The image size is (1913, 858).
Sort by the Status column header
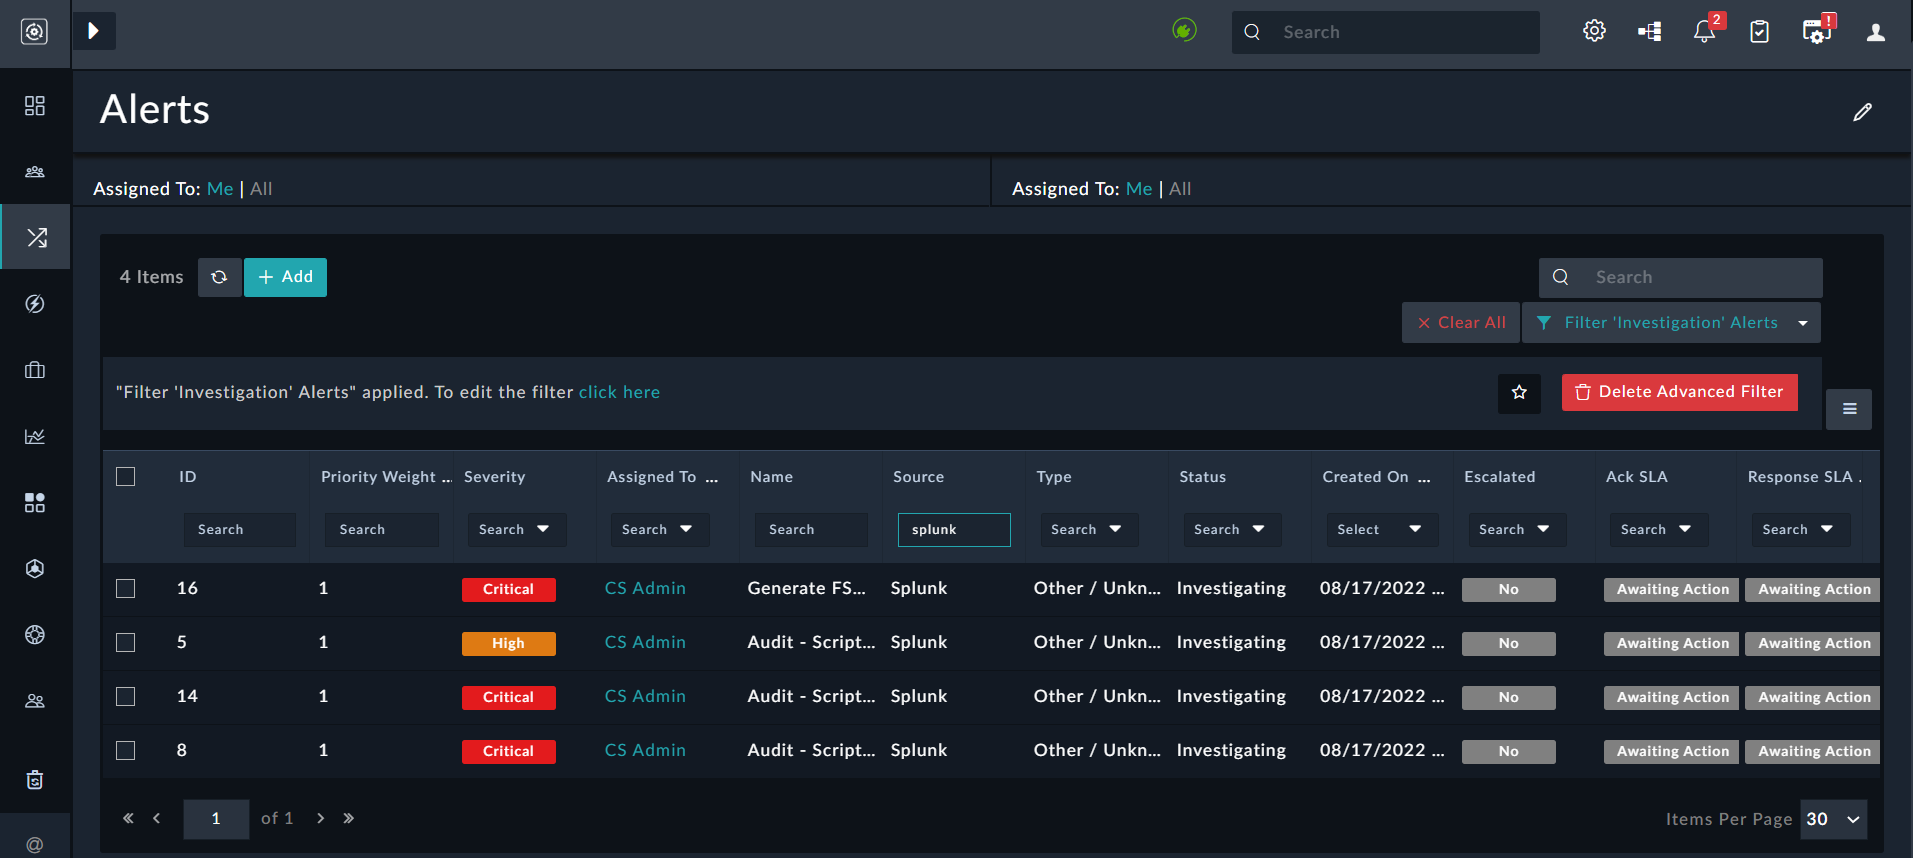[1202, 477]
